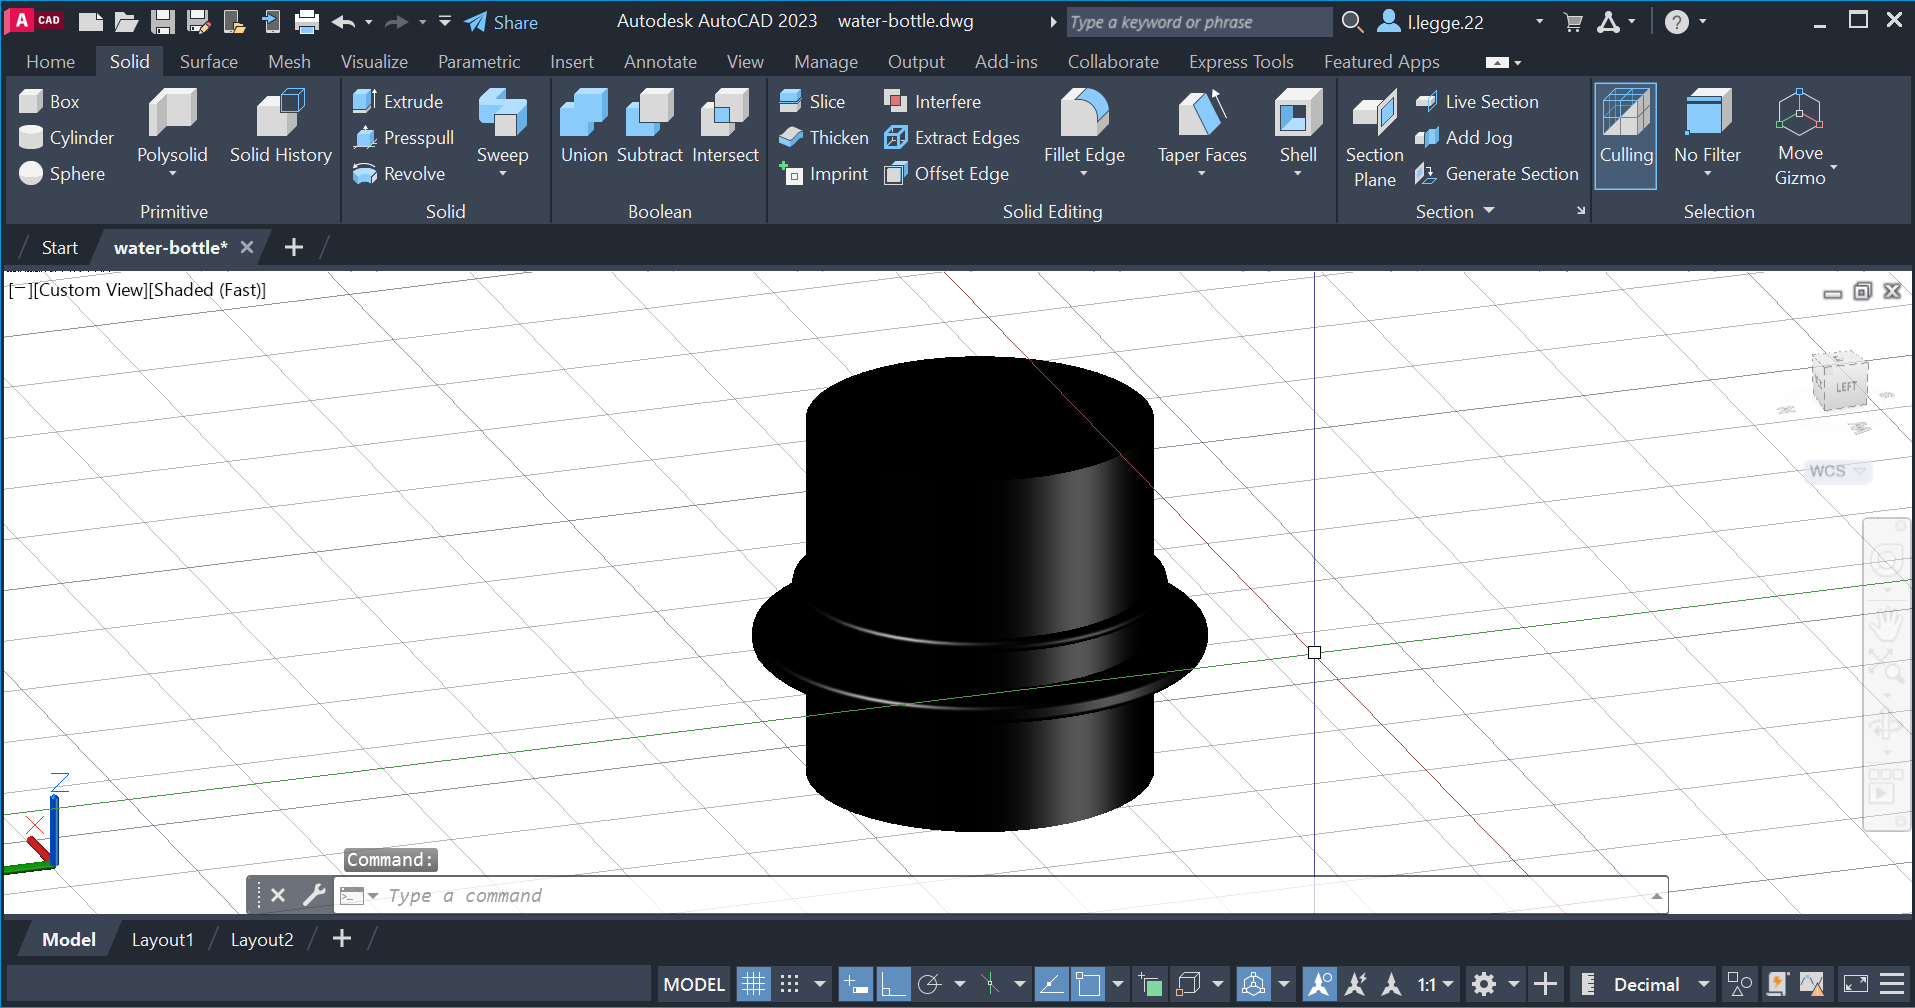Toggle drawing grid display in status bar
The width and height of the screenshot is (1915, 1008).
click(x=753, y=984)
